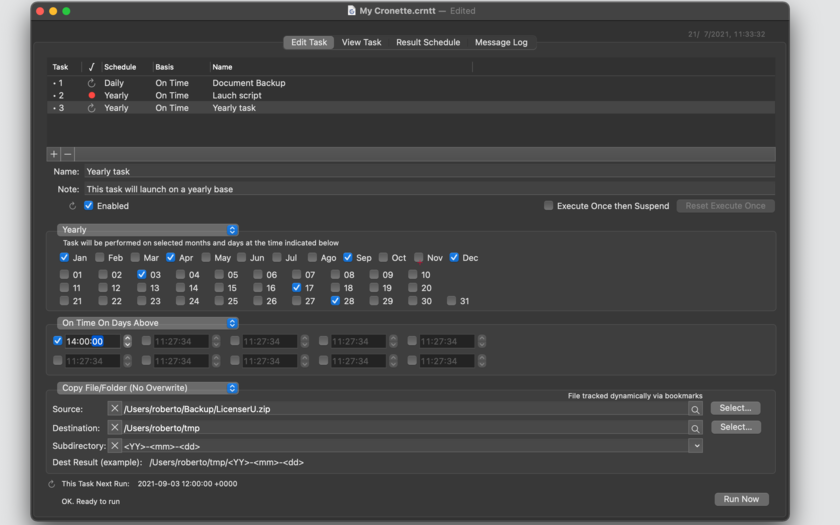Open the On Time On Days Above dropdown
The image size is (840, 525).
(x=147, y=323)
